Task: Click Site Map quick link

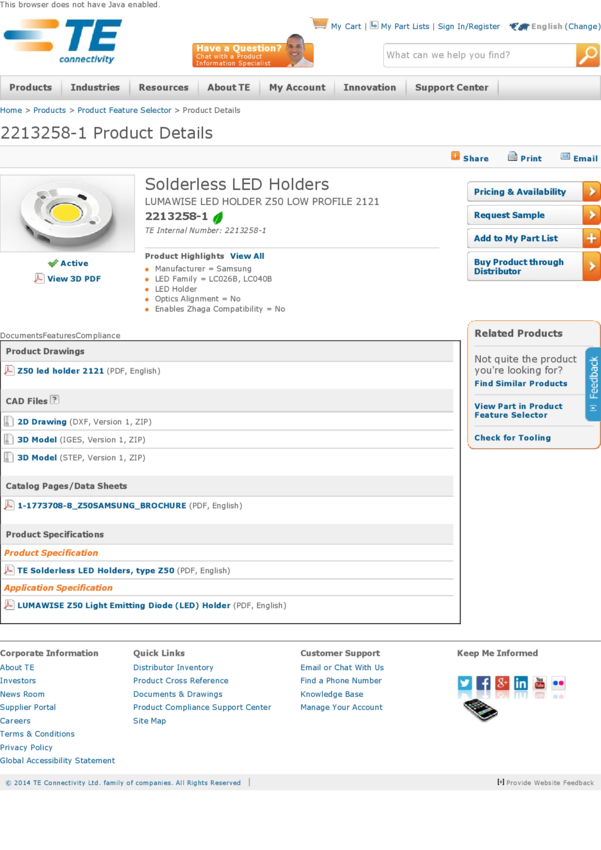Action: pos(150,720)
